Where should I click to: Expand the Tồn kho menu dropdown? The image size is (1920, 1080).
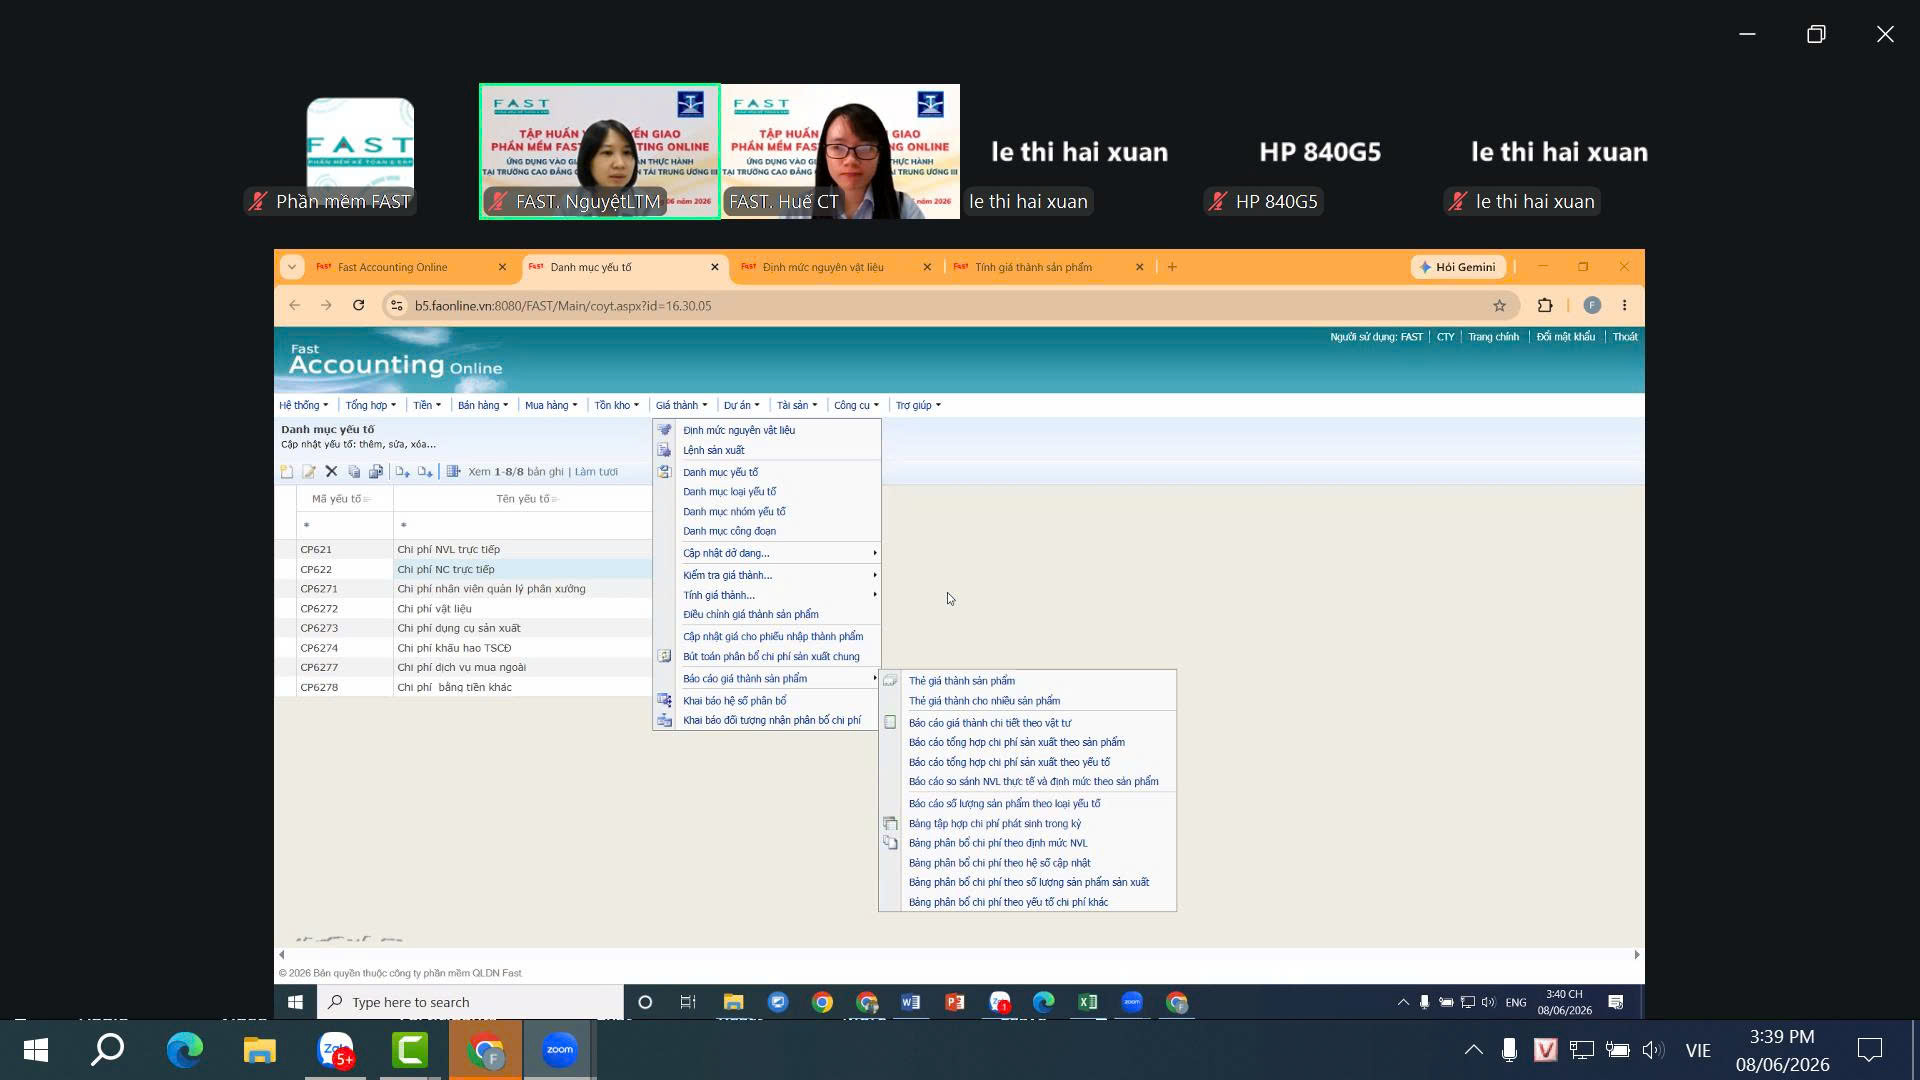click(616, 405)
